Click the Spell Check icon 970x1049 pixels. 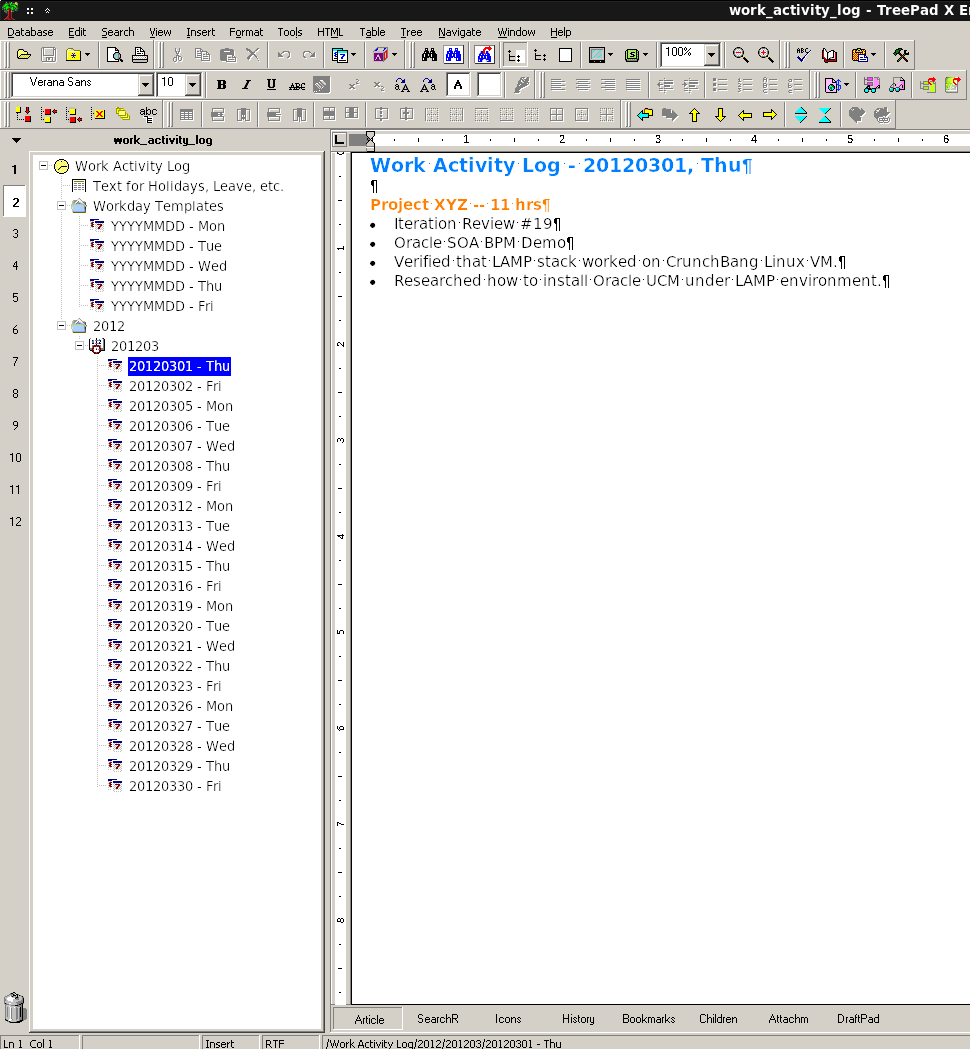803,55
